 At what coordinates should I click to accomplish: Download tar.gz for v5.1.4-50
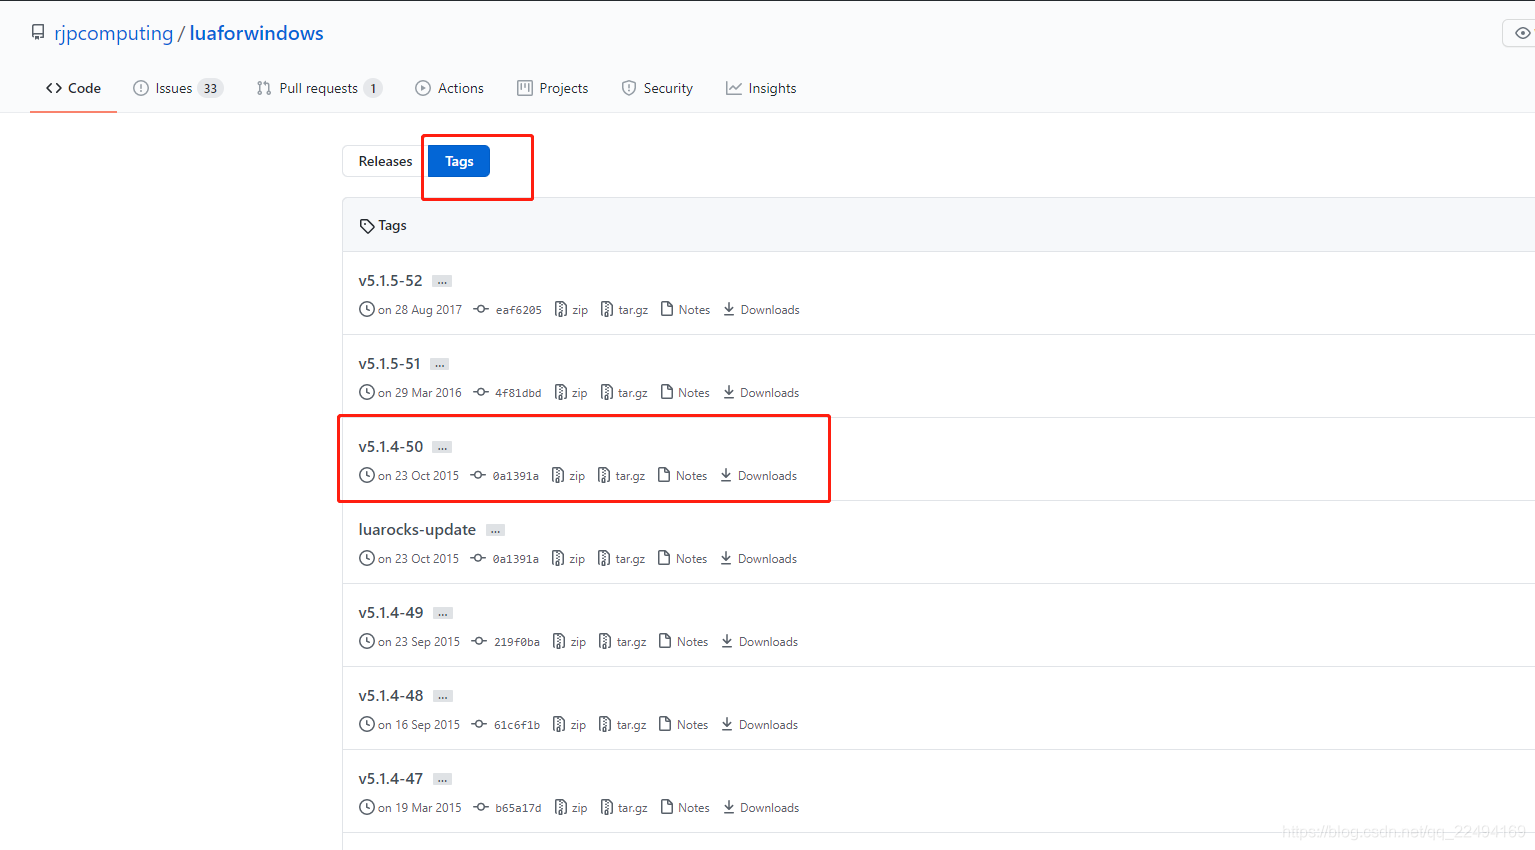(x=621, y=476)
